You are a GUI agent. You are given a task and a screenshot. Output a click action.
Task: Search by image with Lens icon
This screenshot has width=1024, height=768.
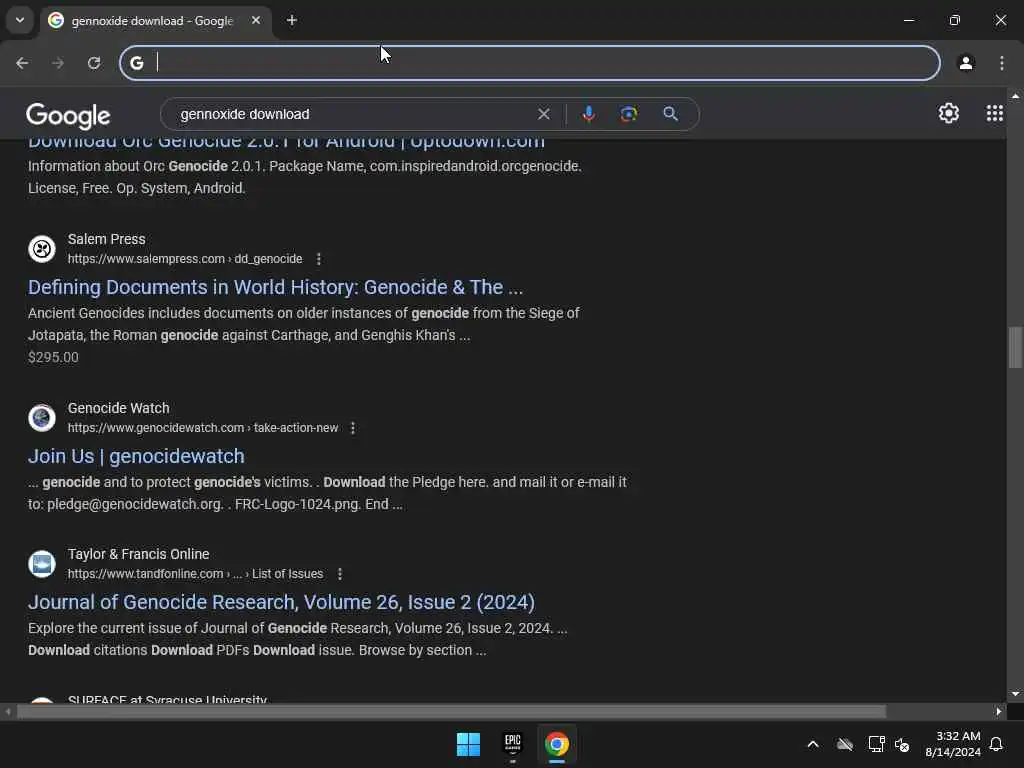pyautogui.click(x=629, y=114)
